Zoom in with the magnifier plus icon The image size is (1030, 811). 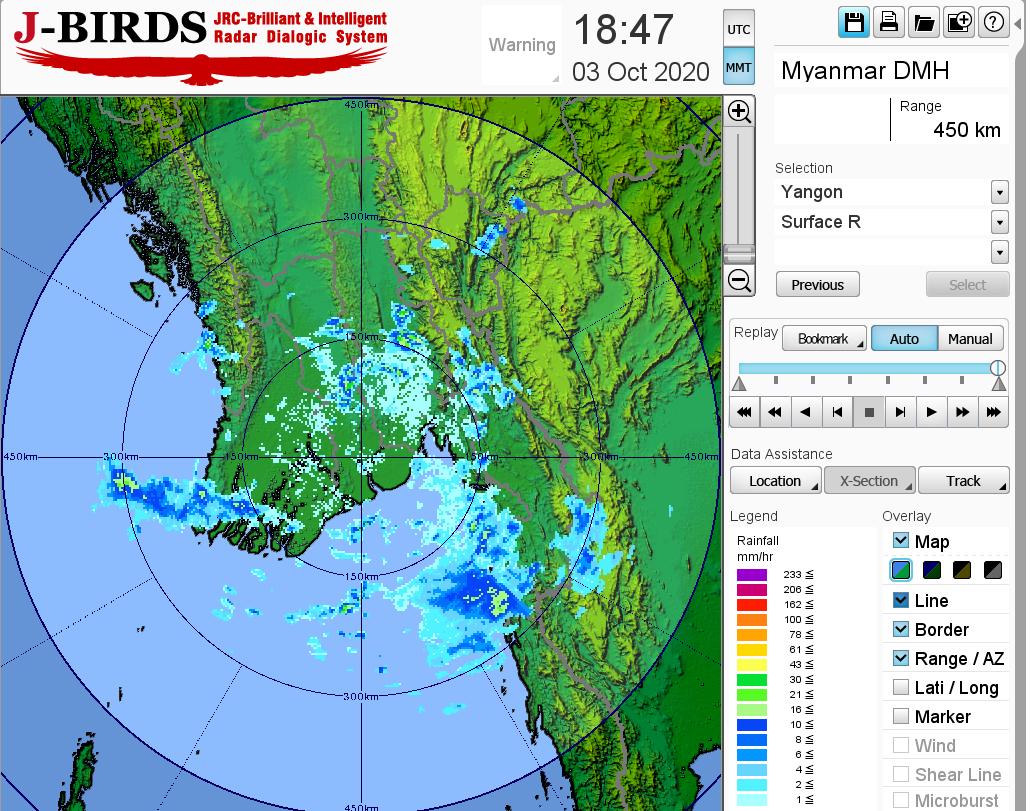(x=739, y=111)
